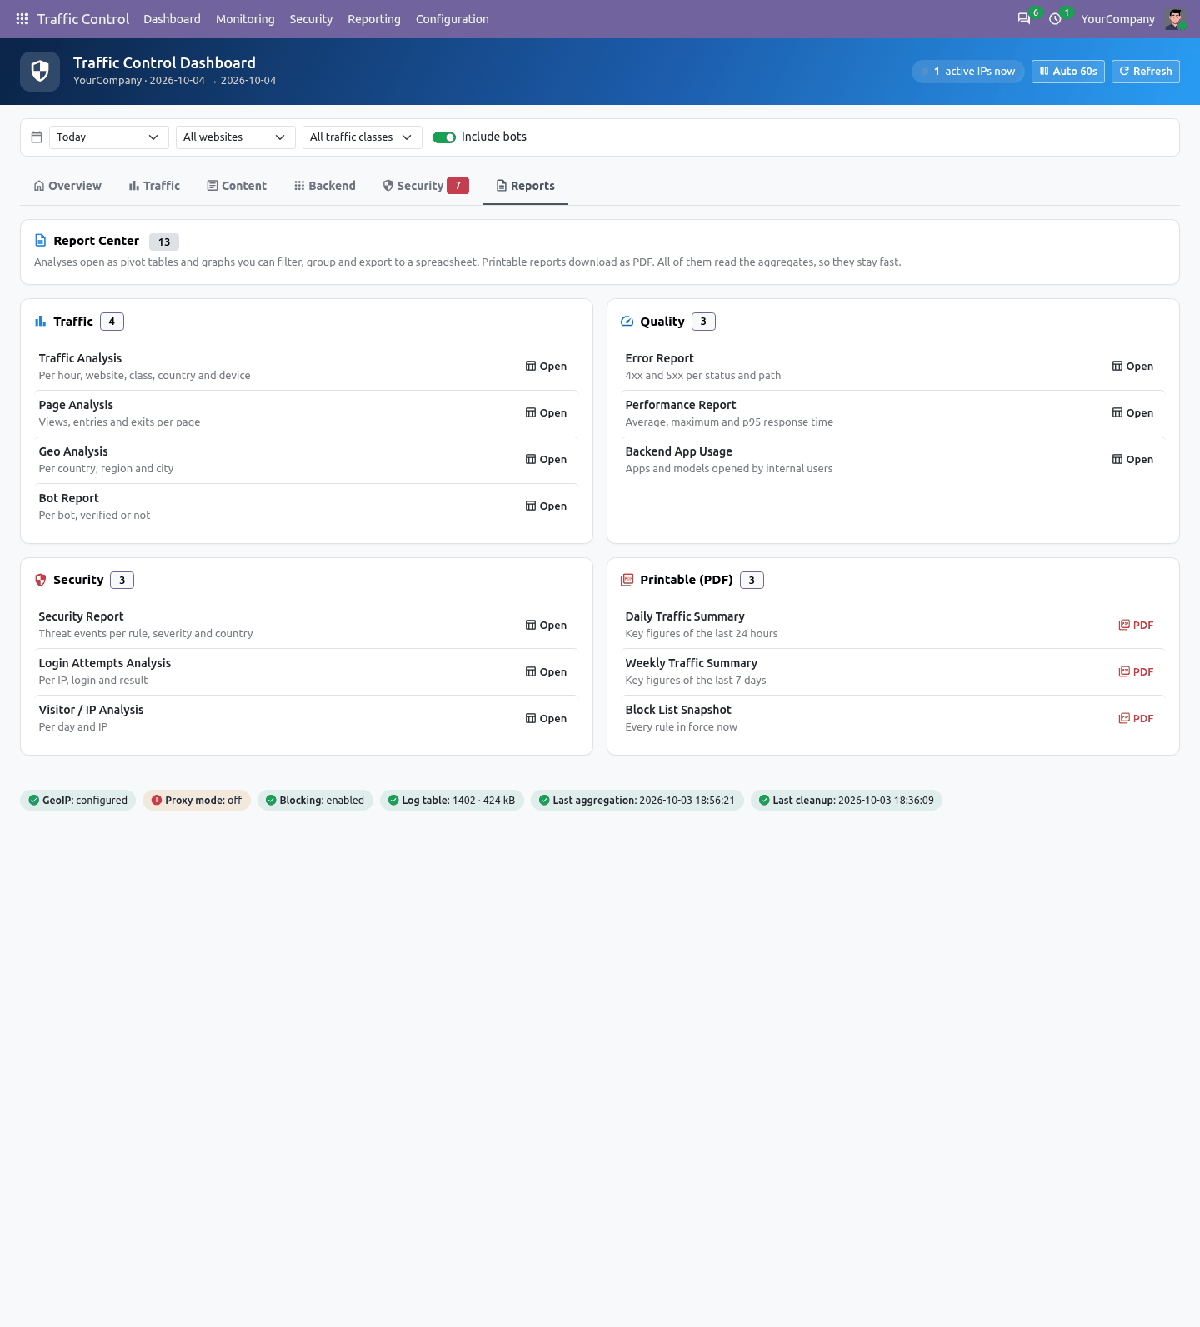Click the Printable (PDF) count badge 3
The image size is (1200, 1327).
[752, 580]
